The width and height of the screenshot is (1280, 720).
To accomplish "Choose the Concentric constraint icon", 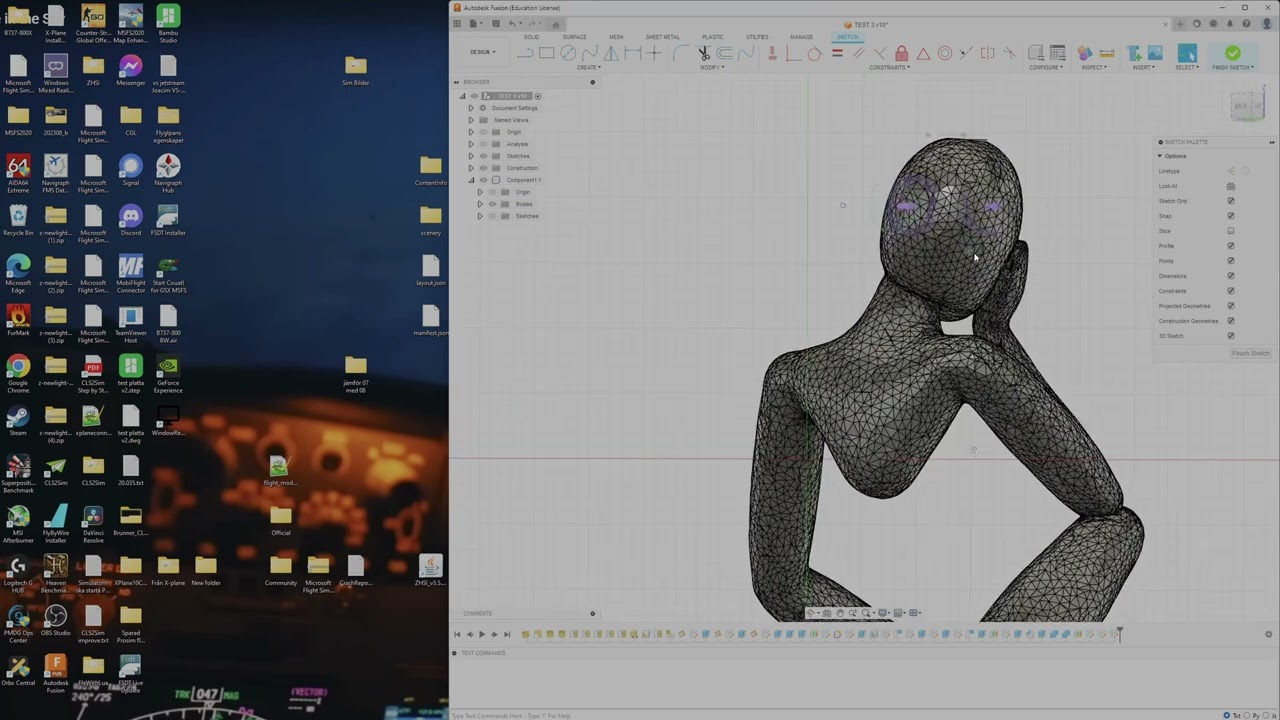I will click(944, 53).
